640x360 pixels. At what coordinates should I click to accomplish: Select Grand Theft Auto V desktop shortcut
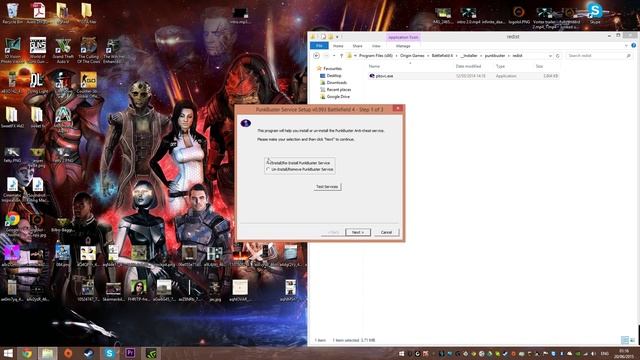(63, 51)
